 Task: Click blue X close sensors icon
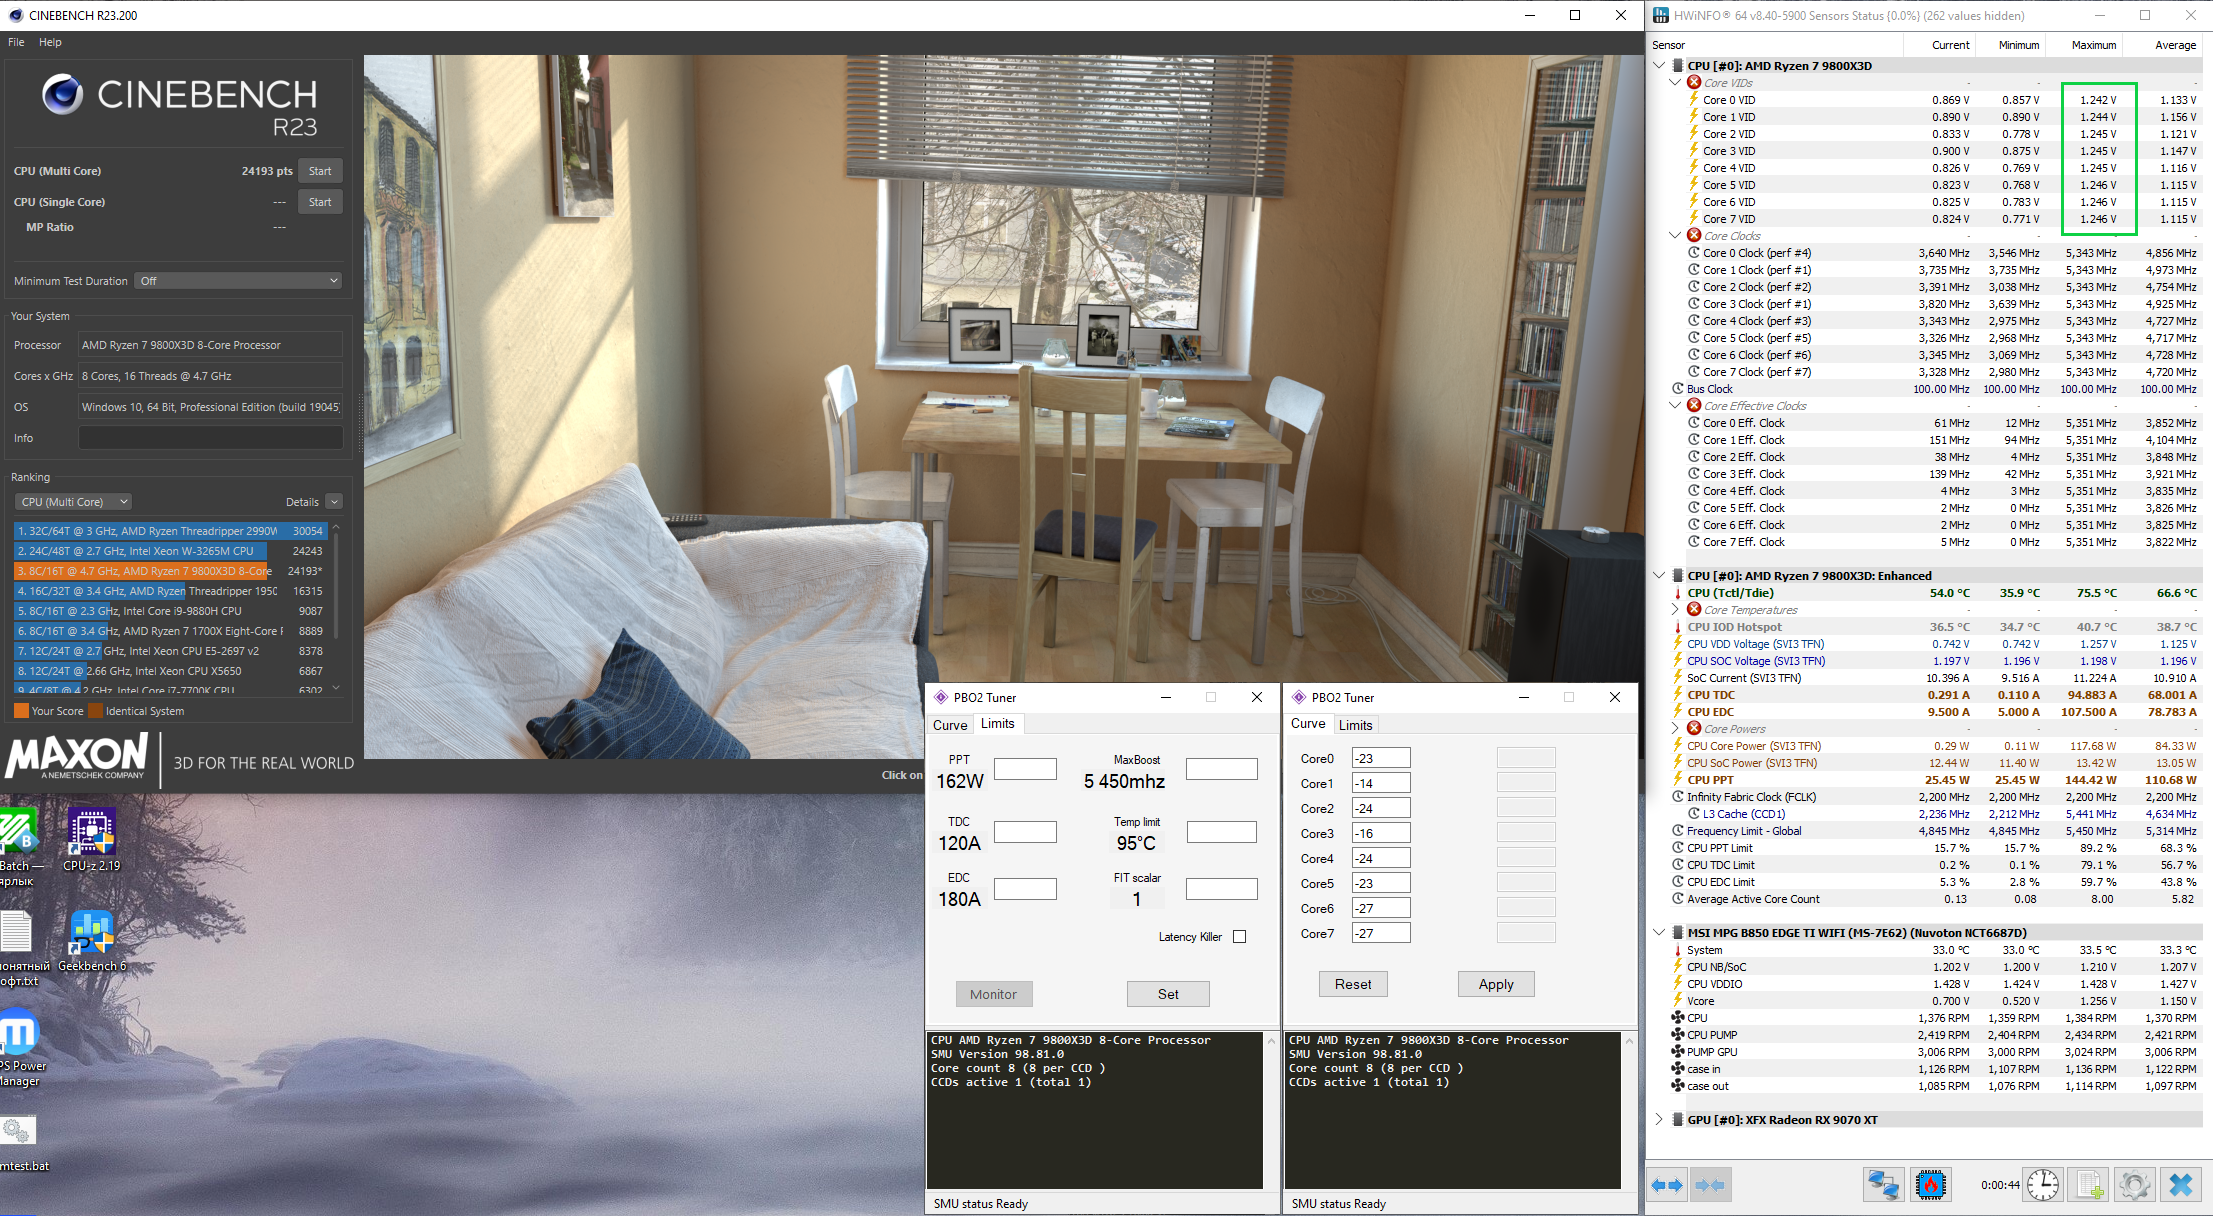click(2181, 1185)
